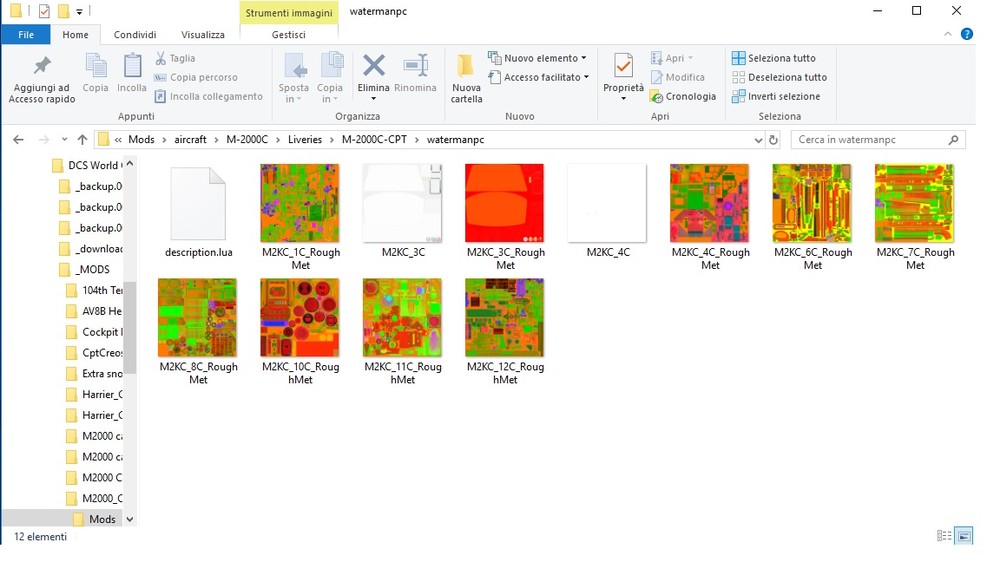Click the search magnifier icon
Image resolution: width=1000 pixels, height=562 pixels.
tap(953, 140)
